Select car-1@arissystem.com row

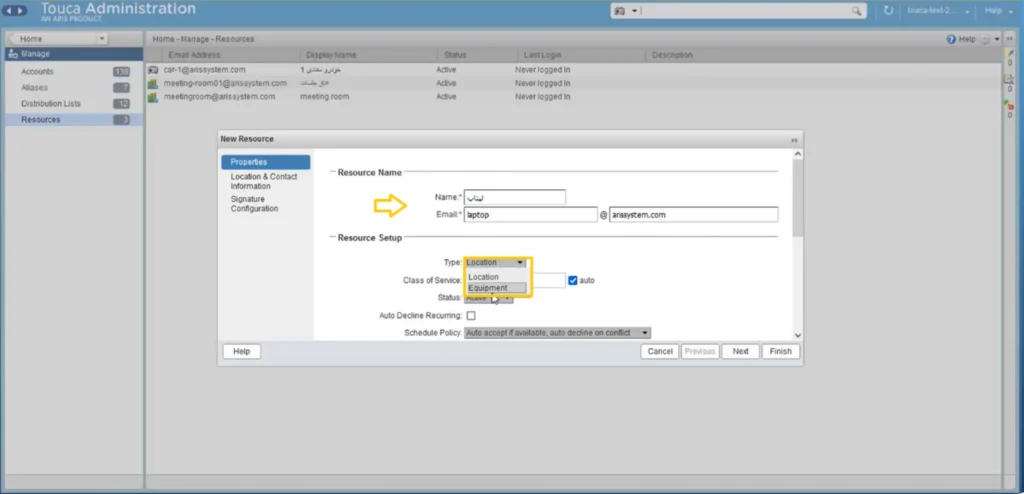(573, 69)
